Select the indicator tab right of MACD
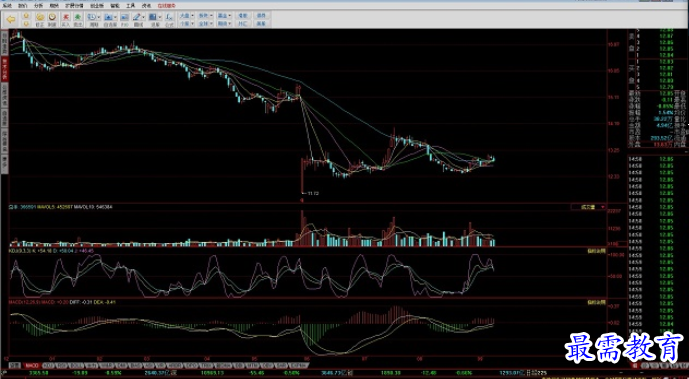This screenshot has height=379, width=689. [x=48, y=365]
